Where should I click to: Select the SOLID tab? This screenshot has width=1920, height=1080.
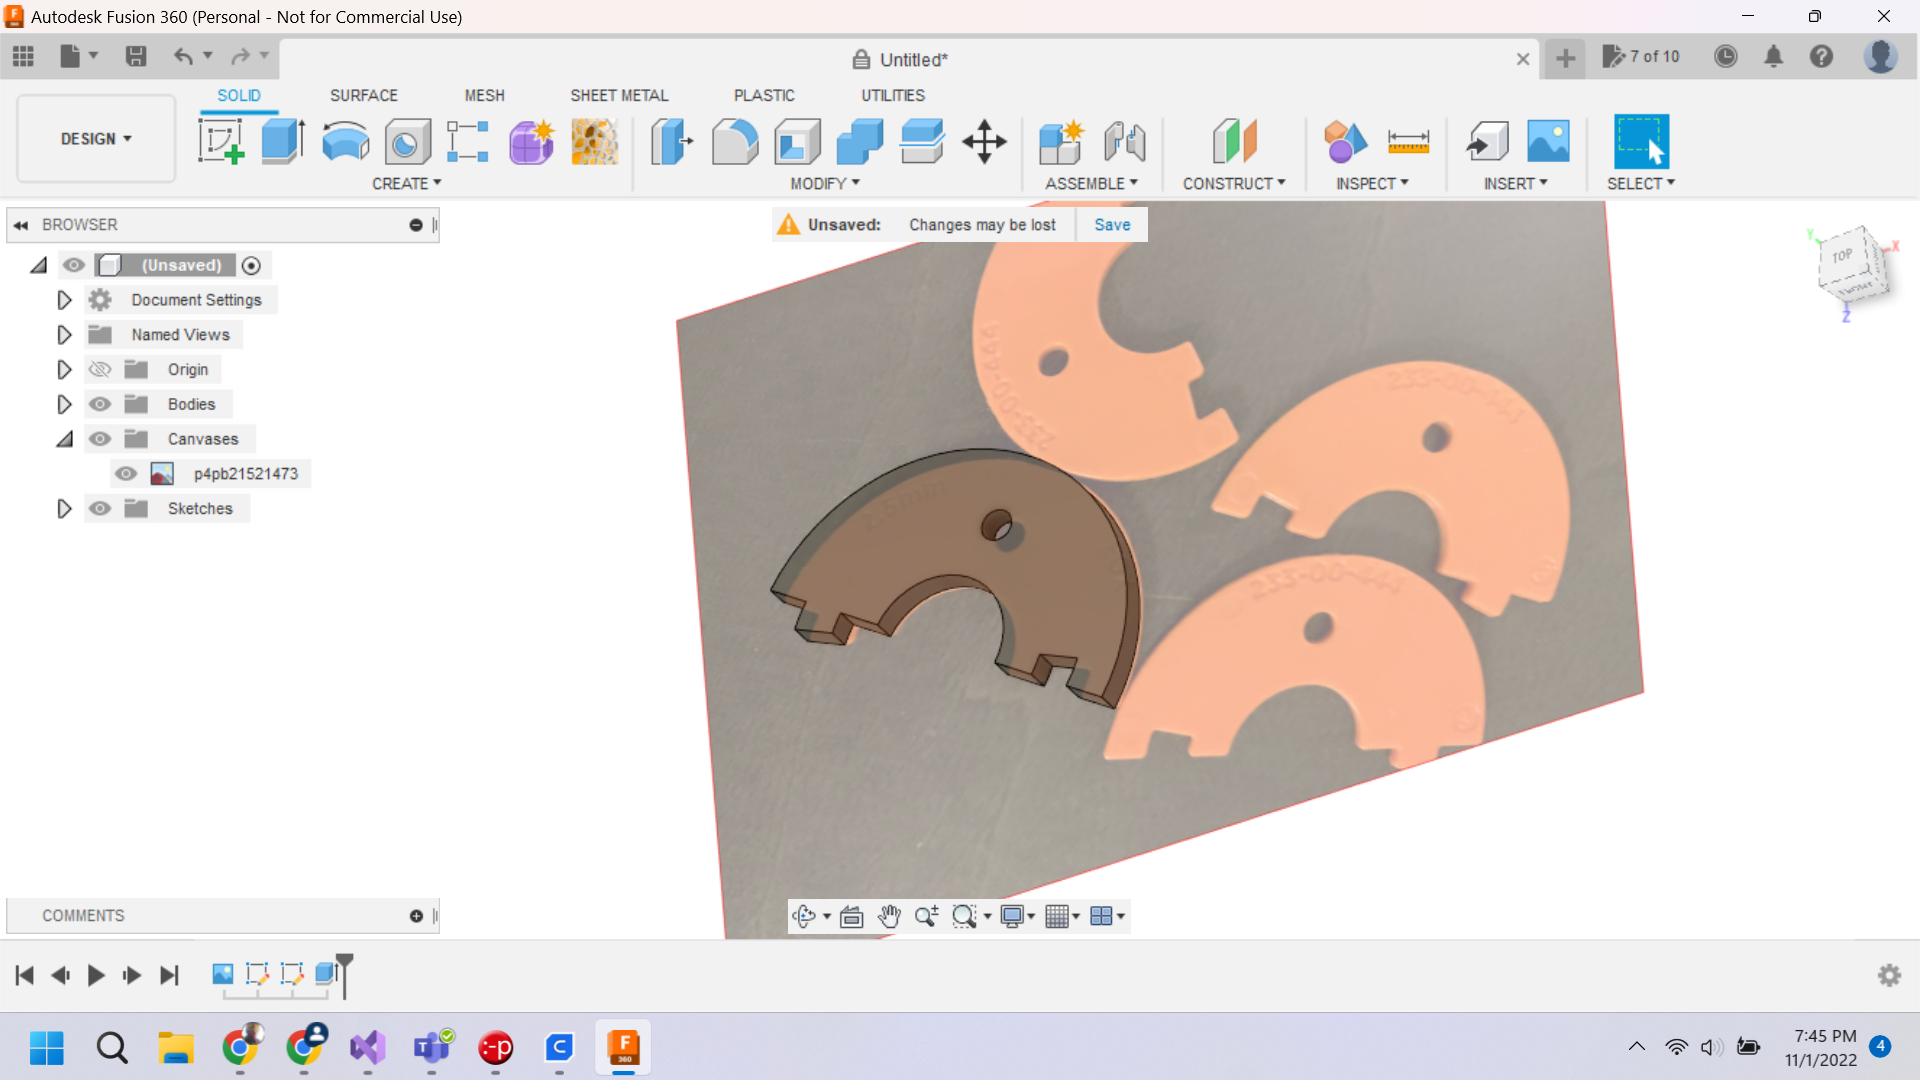click(x=239, y=96)
